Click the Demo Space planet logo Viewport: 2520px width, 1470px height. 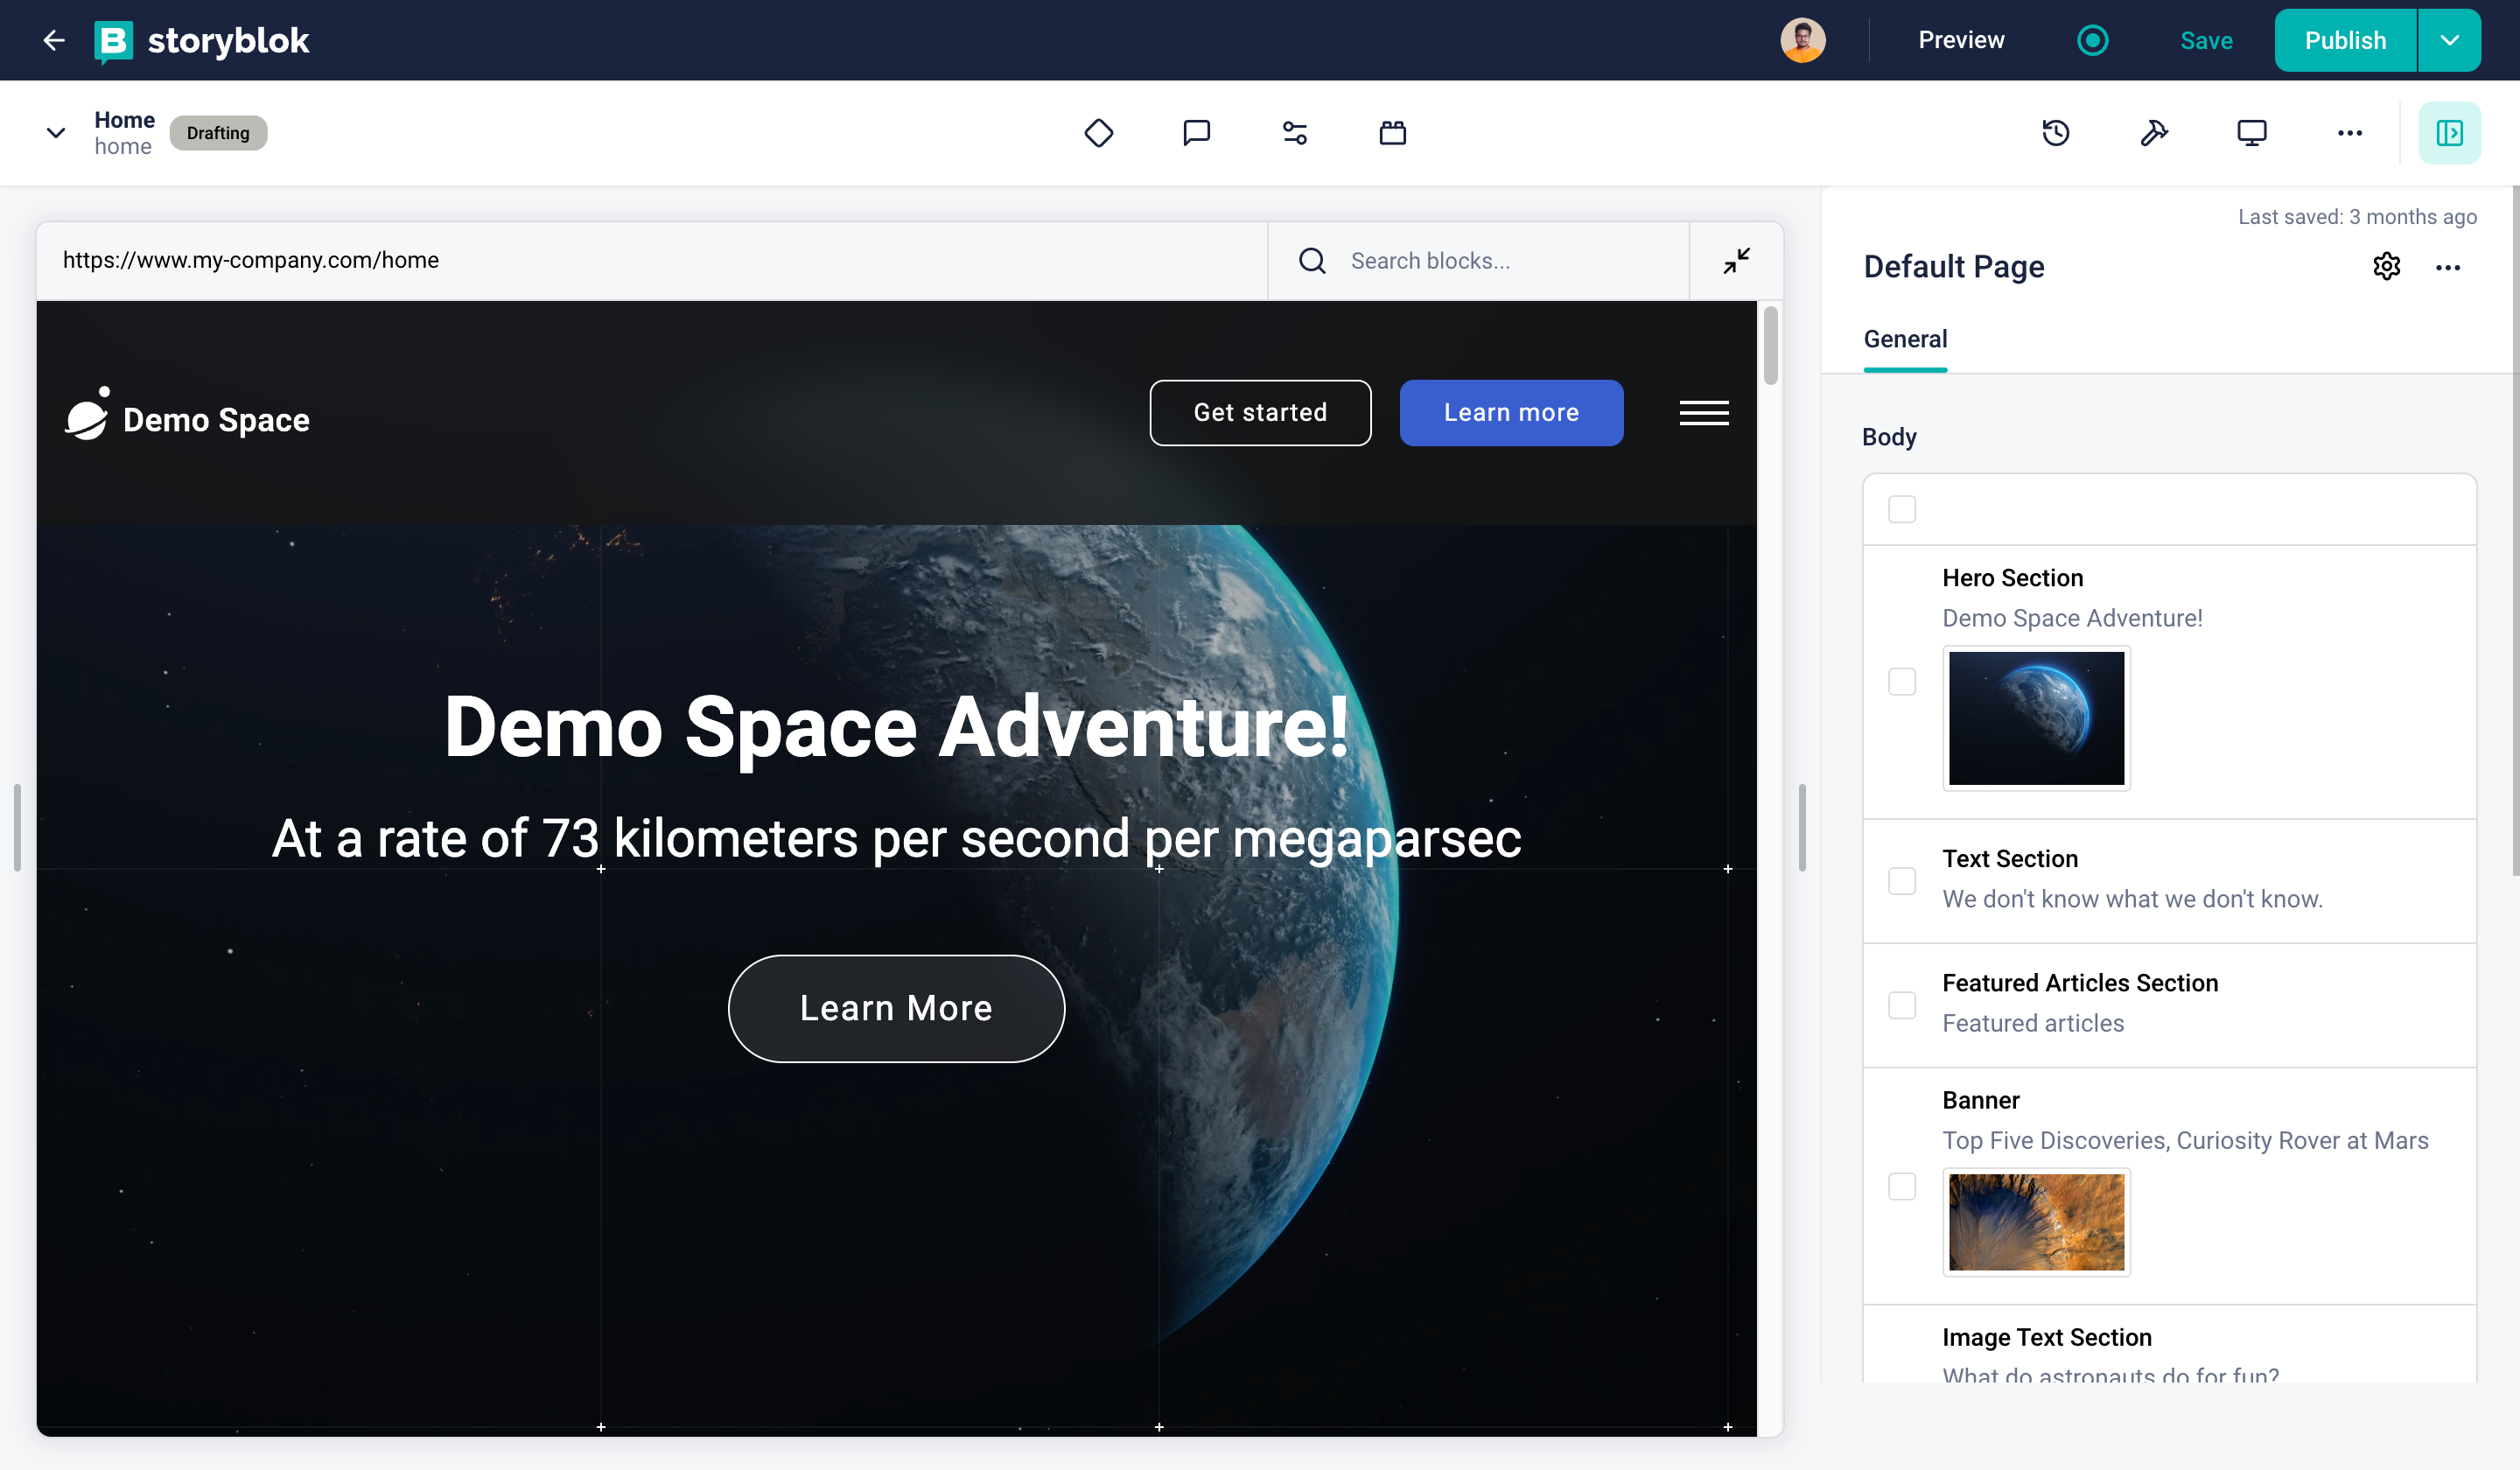187,414
